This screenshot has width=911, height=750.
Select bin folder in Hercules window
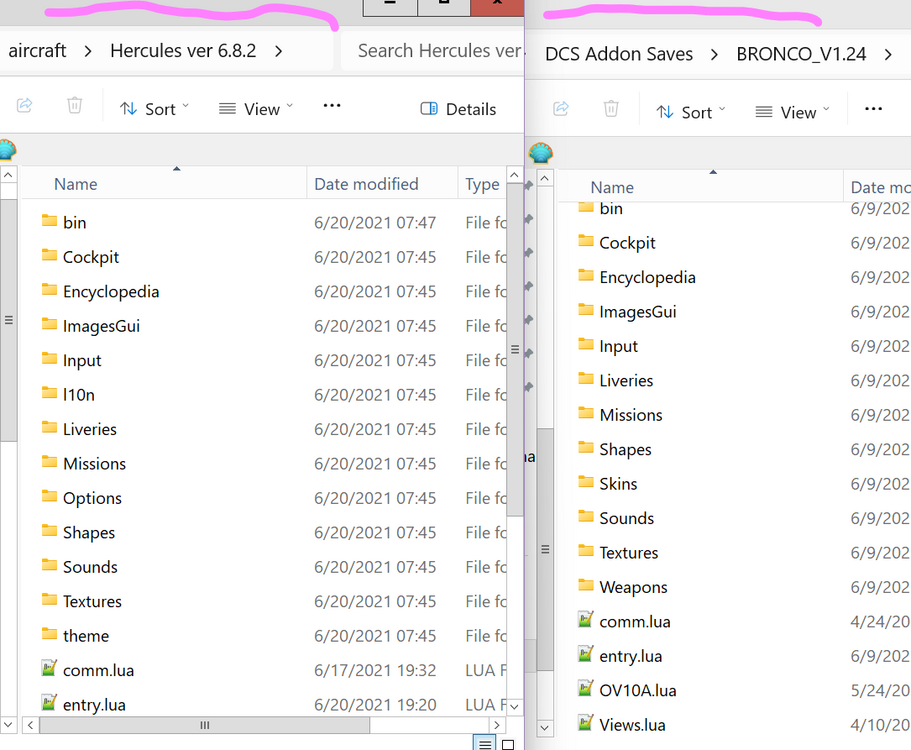point(74,223)
